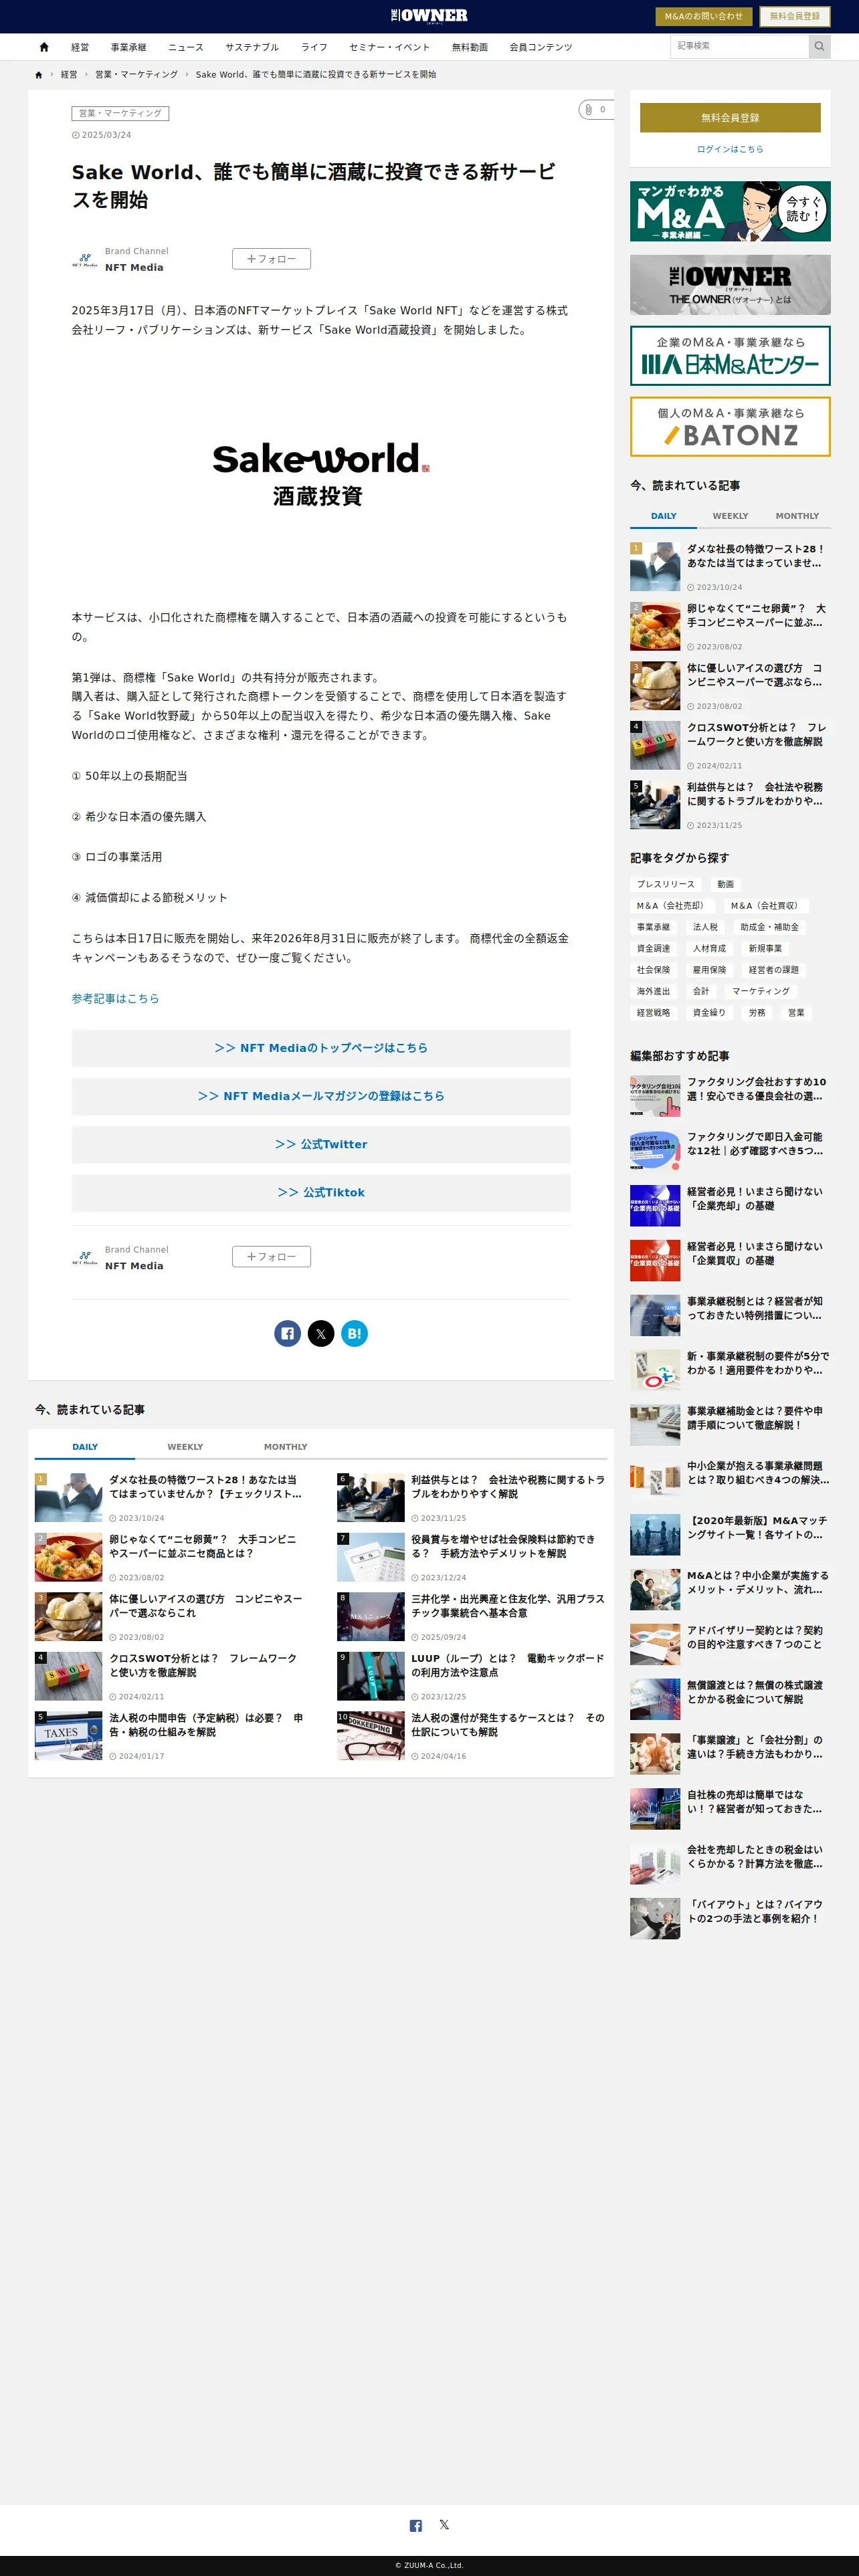Open the breadcrumb home icon
This screenshot has height=2576, width=859.
click(x=39, y=75)
